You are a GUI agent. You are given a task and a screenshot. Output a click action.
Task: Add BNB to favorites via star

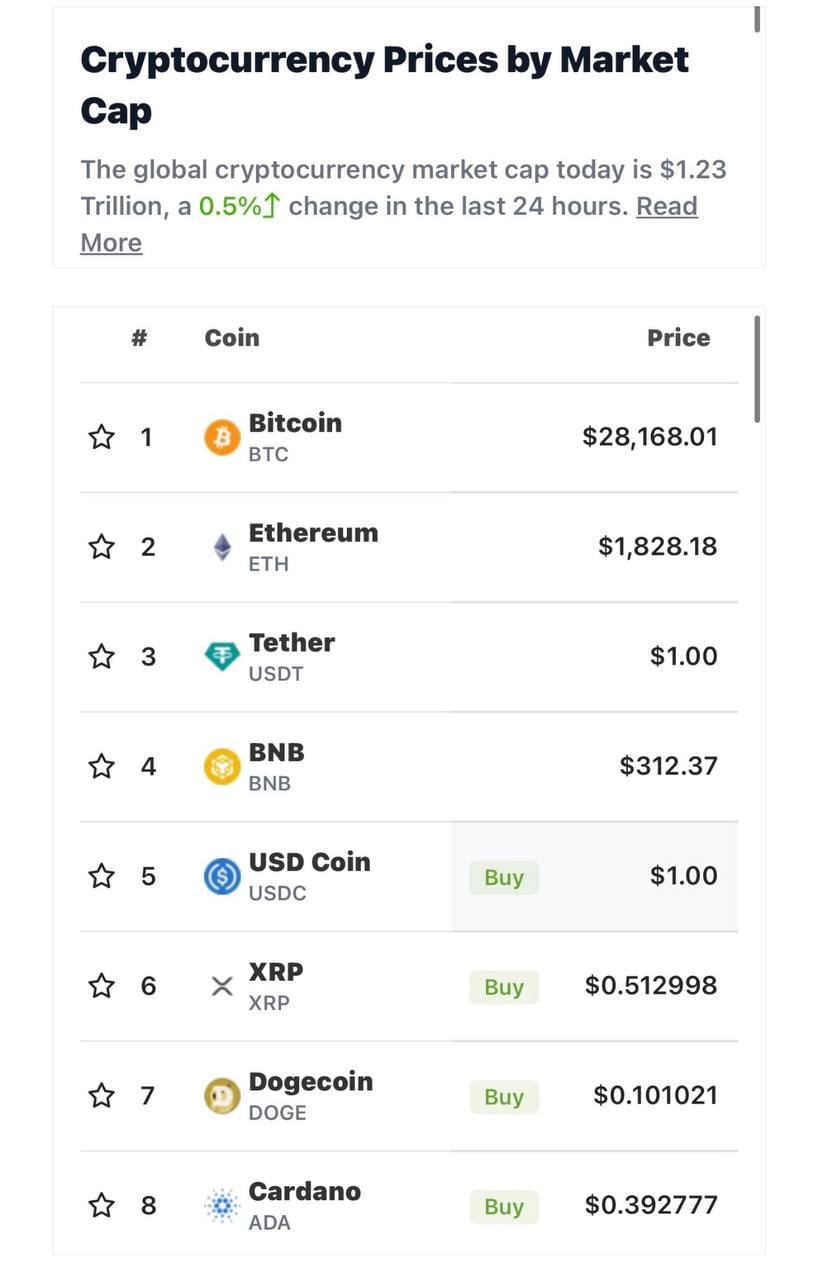(x=101, y=767)
